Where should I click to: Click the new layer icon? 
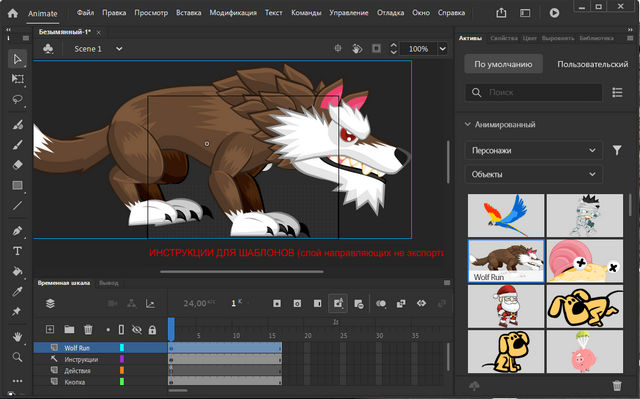tap(50, 329)
